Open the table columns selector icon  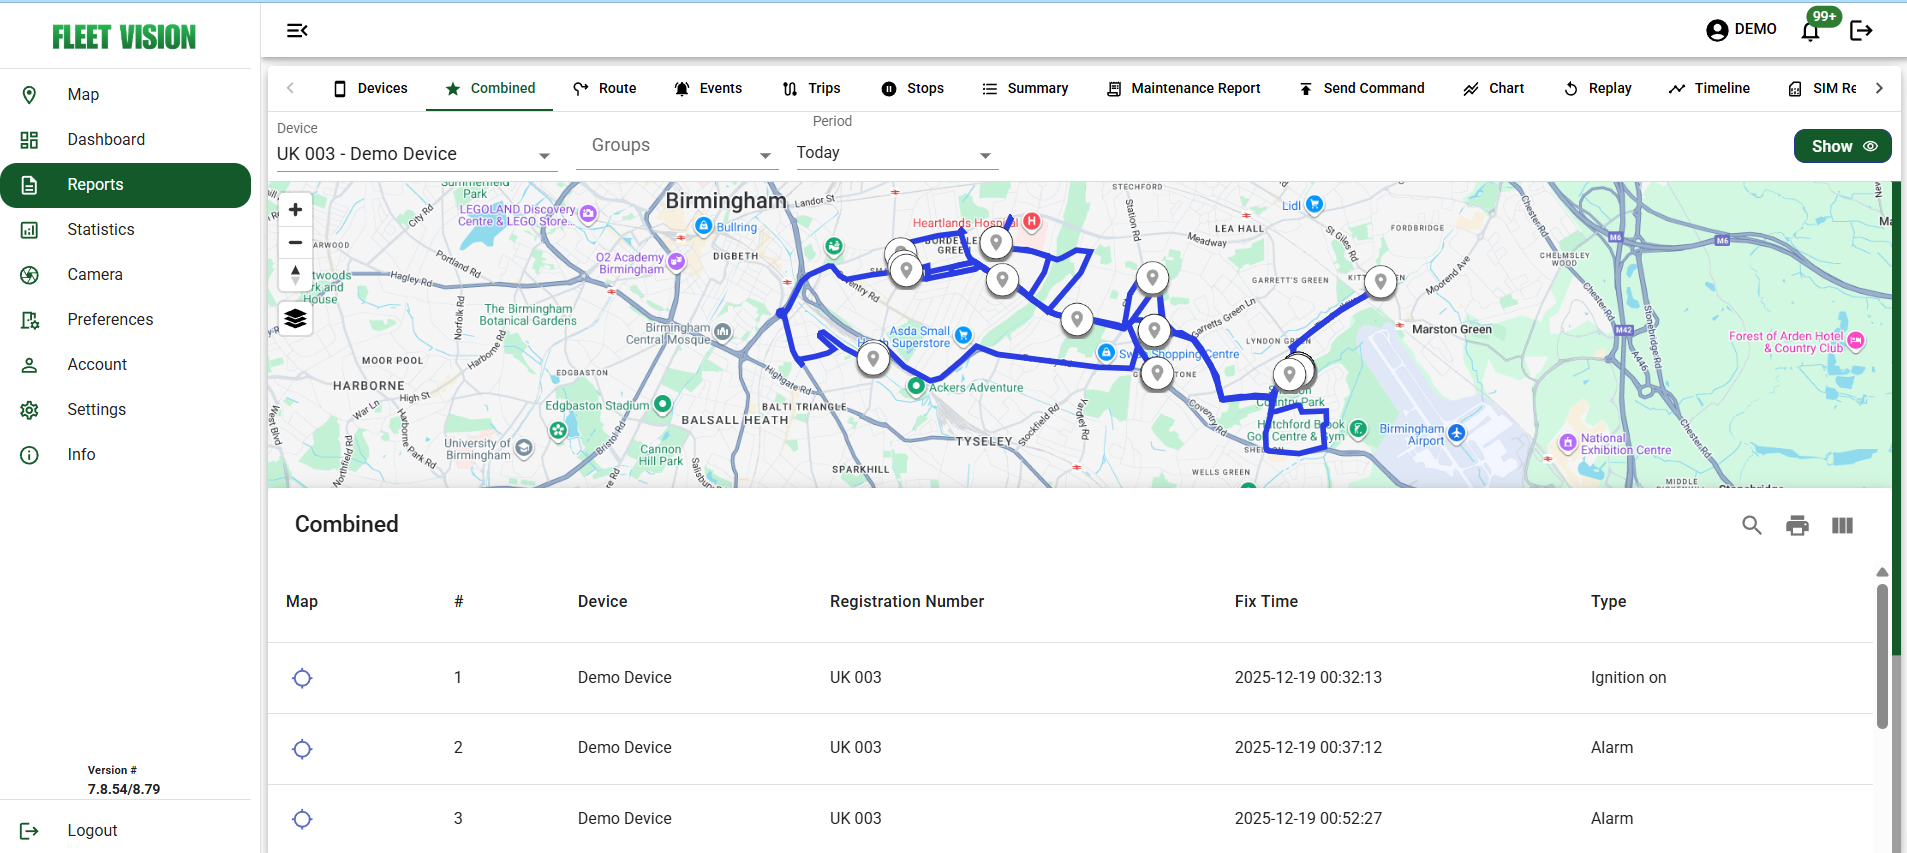point(1842,526)
